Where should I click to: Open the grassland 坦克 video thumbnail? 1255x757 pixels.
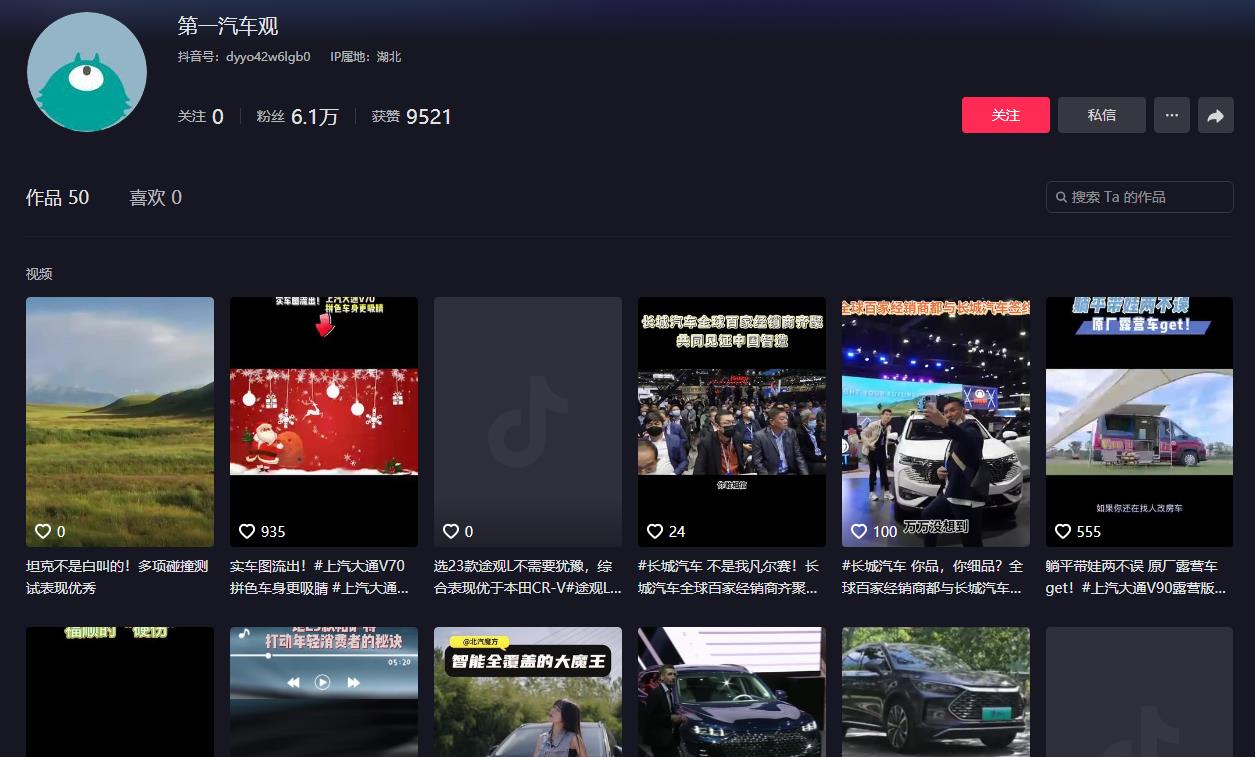tap(120, 422)
